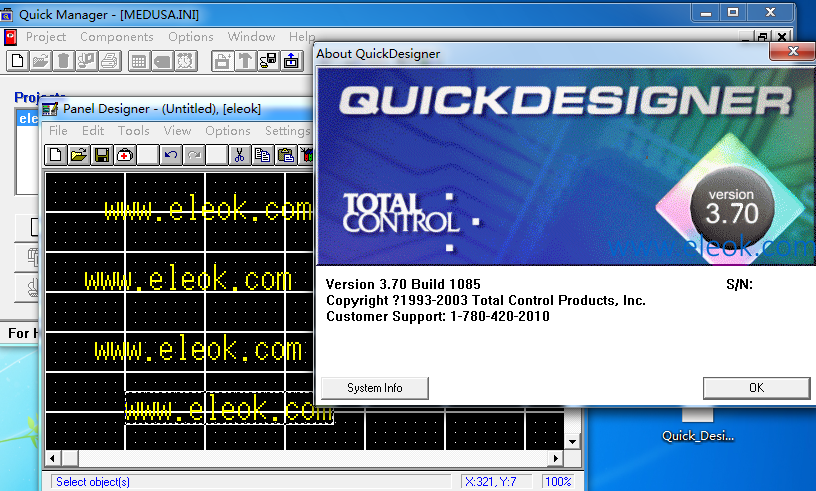
Task: Click the Copyright Total Control Products line
Action: coord(486,300)
